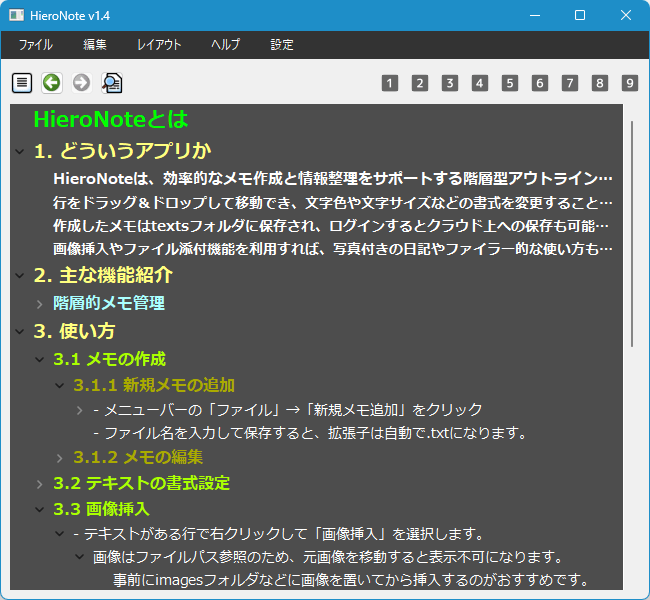Screen dimensions: 650x600
Task: Click the line starting HieroNoteは、効率的な
Action: coord(333,179)
